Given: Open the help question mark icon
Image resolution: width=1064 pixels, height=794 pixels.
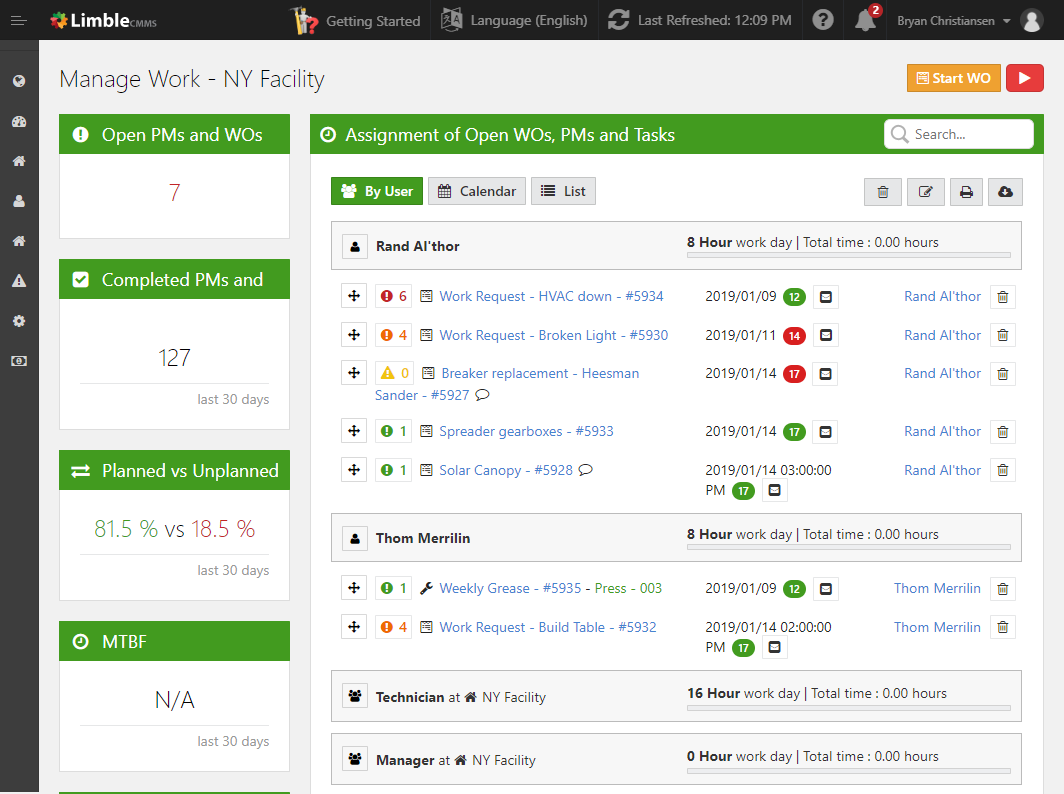Looking at the screenshot, I should point(822,20).
